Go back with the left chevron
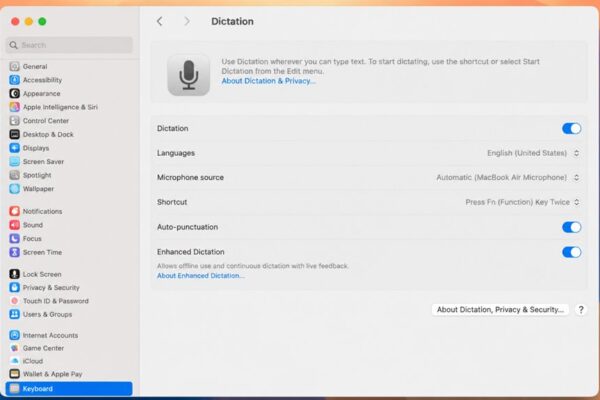 tap(160, 21)
